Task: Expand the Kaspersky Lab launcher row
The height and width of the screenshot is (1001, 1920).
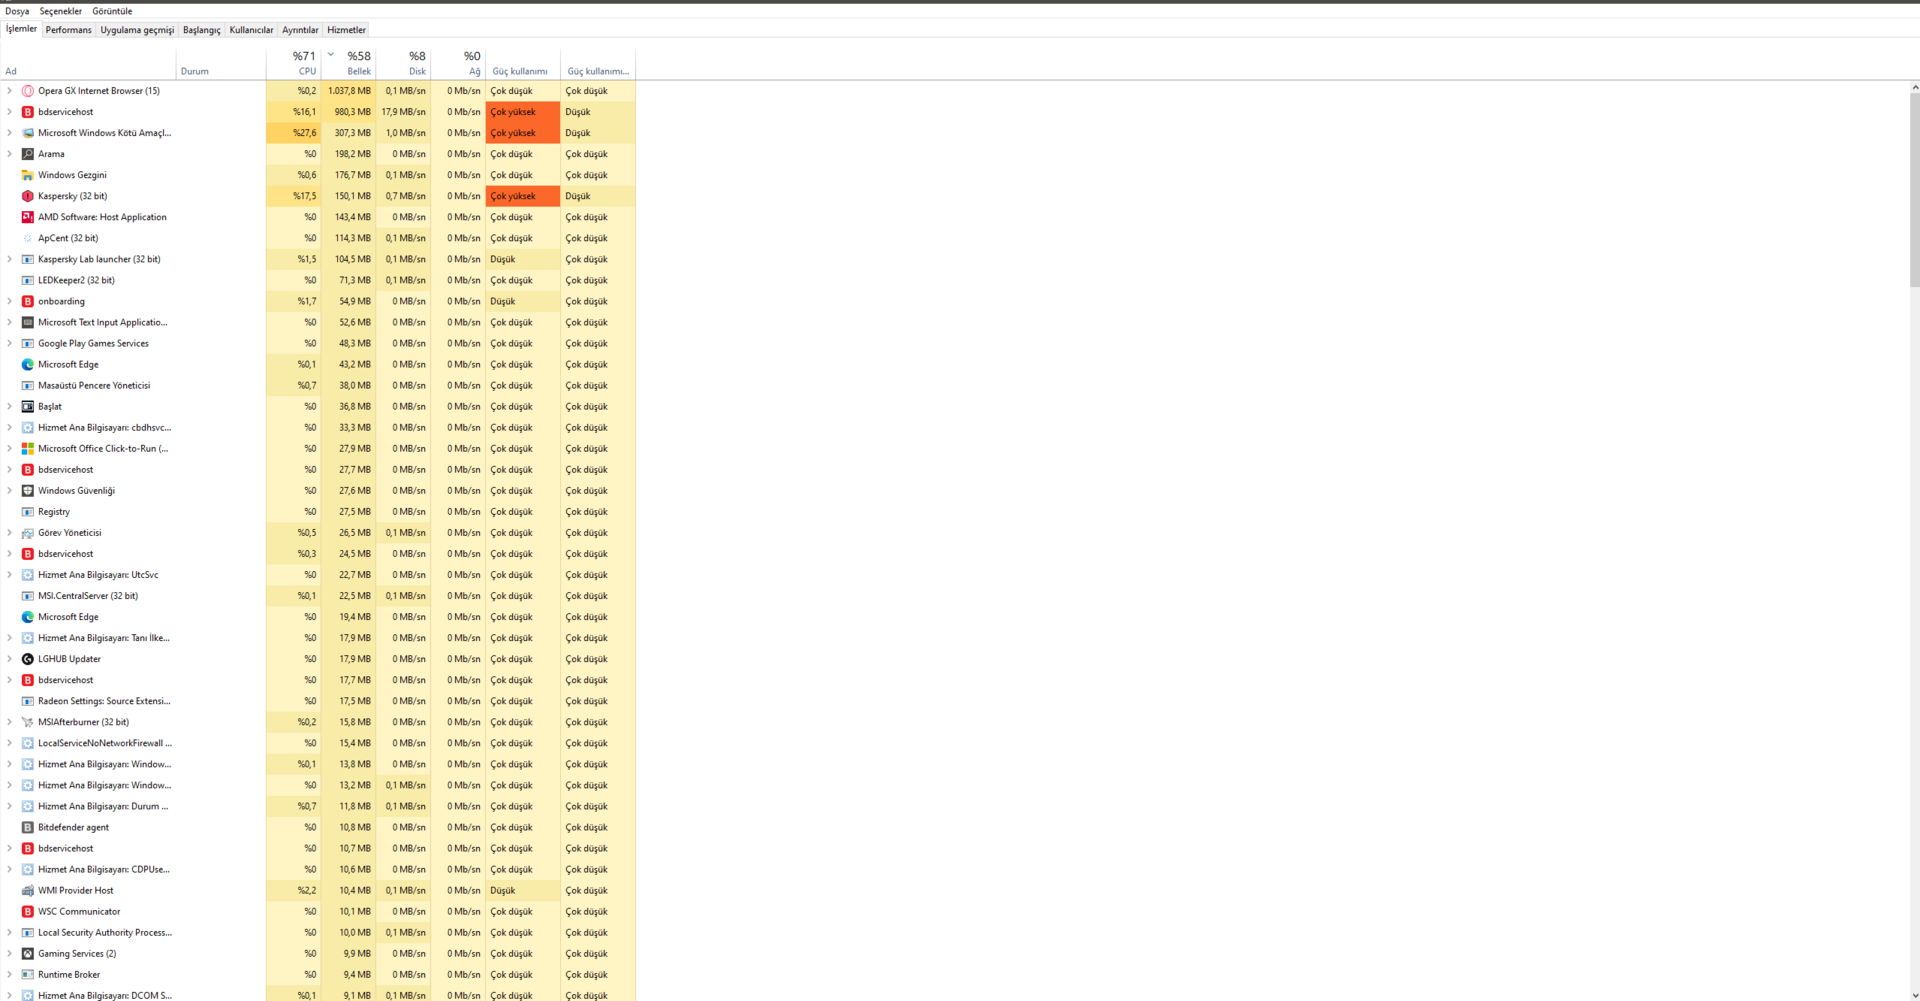Action: click(10, 259)
